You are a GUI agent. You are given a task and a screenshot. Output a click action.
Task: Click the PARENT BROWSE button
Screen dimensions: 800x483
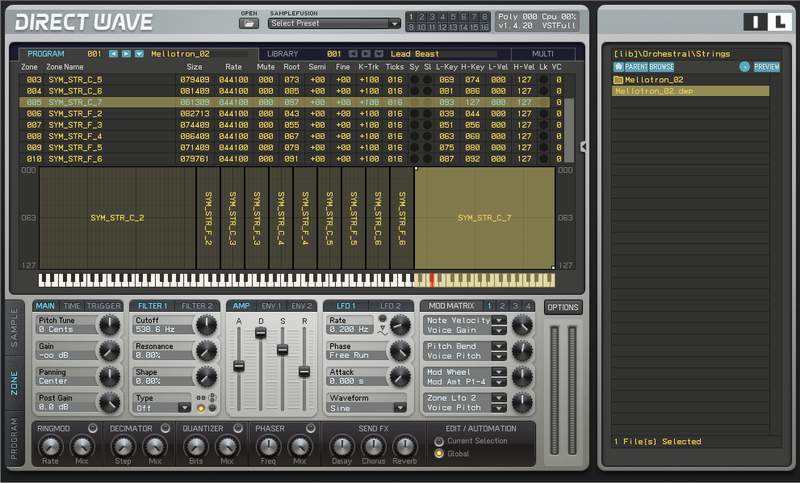tap(643, 67)
